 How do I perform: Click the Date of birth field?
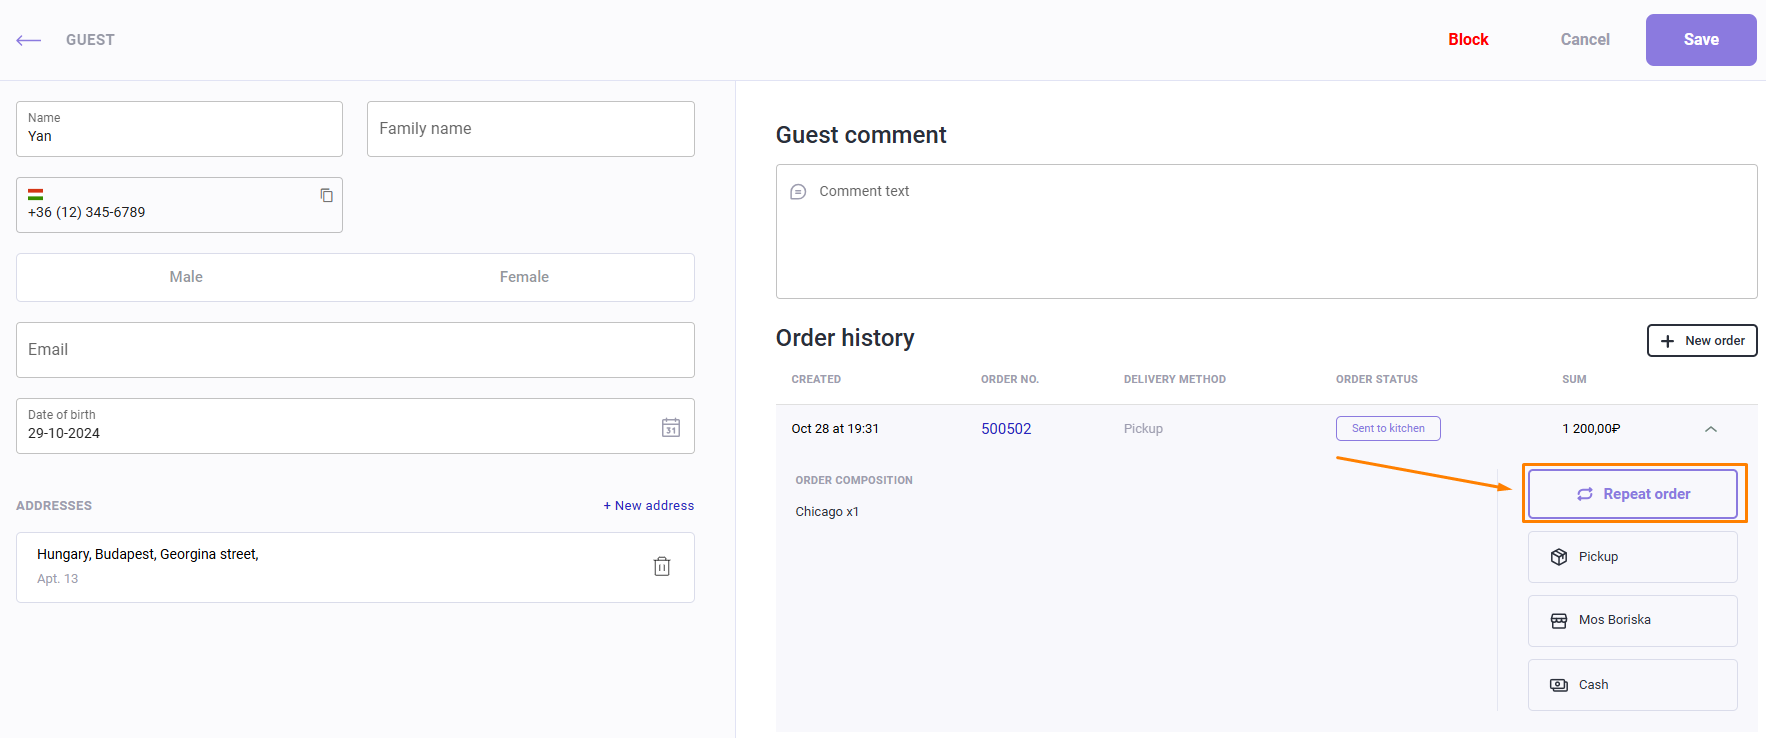(x=355, y=426)
